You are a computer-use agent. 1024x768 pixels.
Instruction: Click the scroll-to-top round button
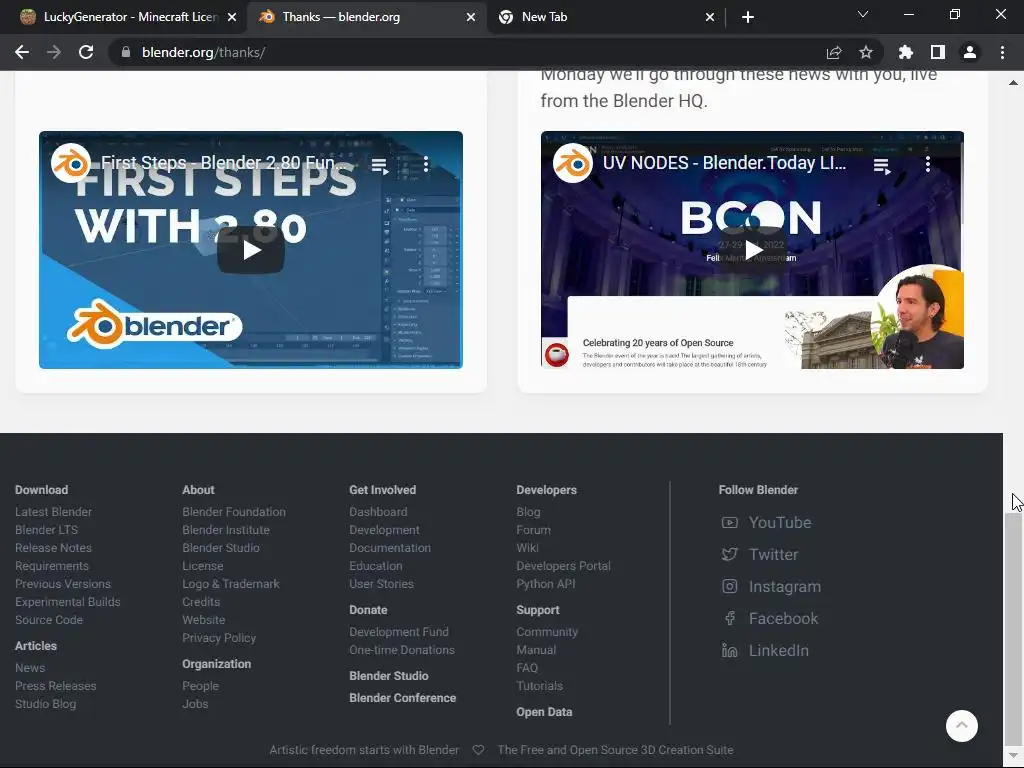coord(962,726)
